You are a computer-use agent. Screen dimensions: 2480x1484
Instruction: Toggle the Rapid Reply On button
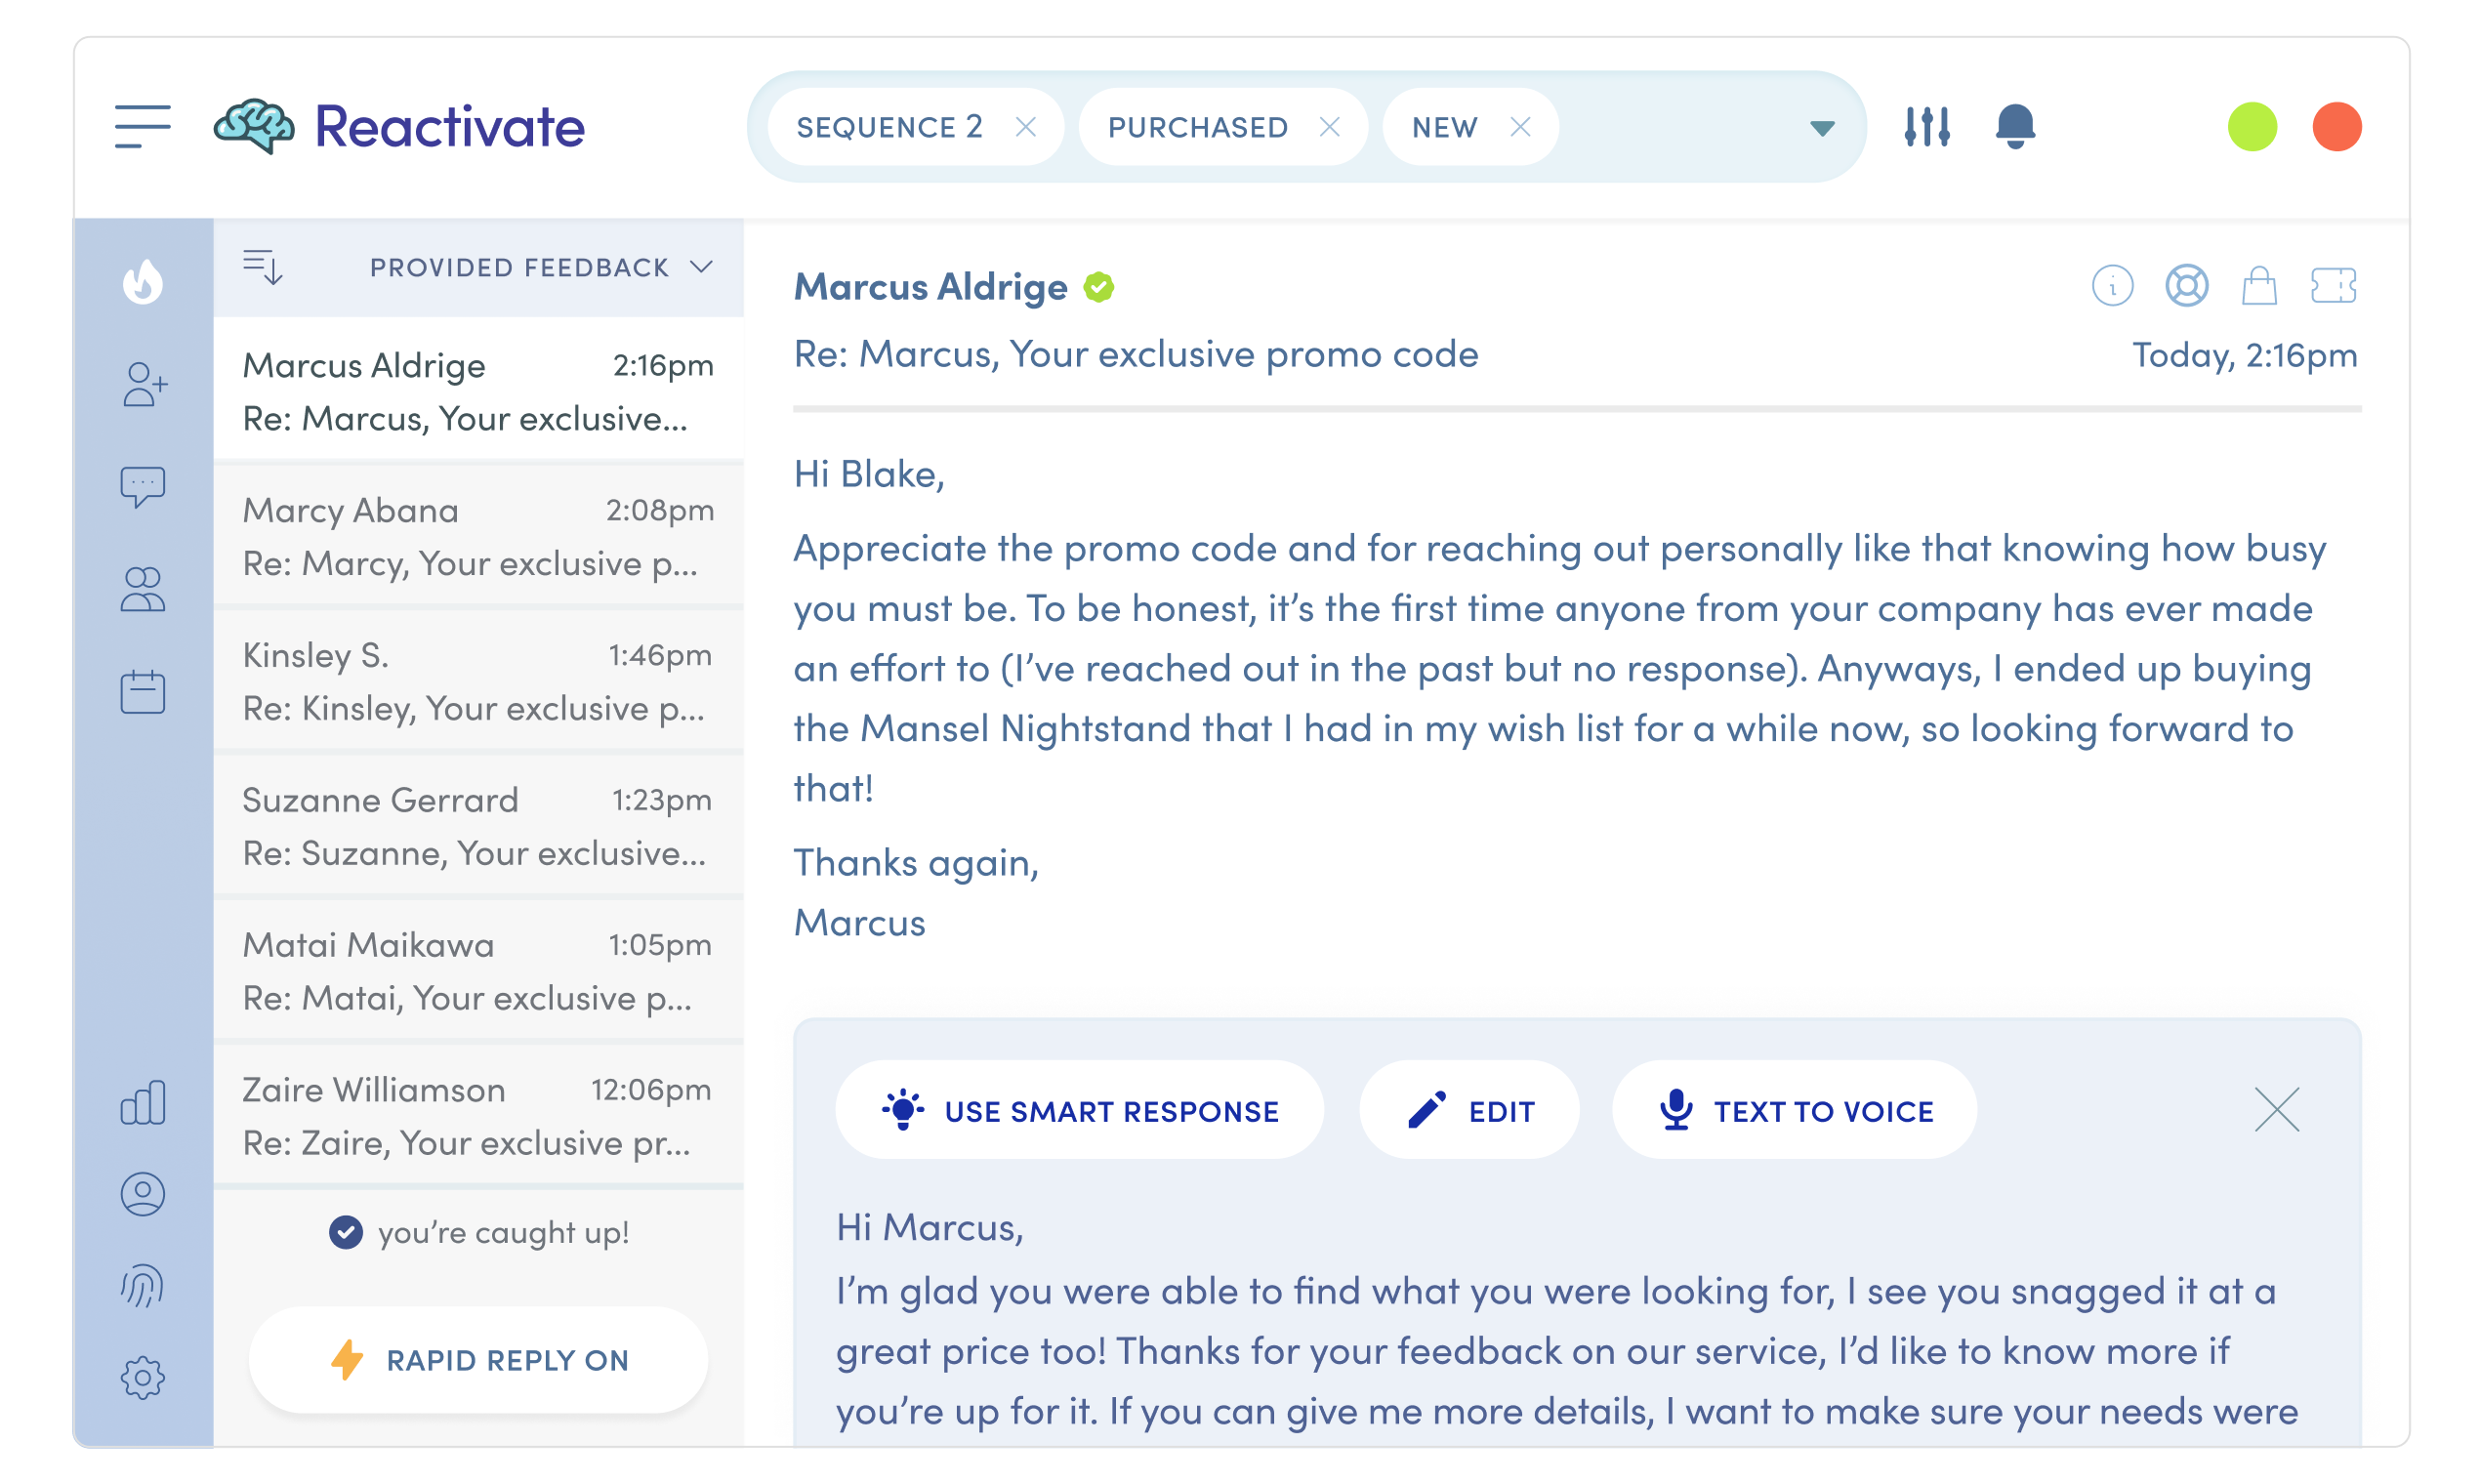pyautogui.click(x=478, y=1360)
